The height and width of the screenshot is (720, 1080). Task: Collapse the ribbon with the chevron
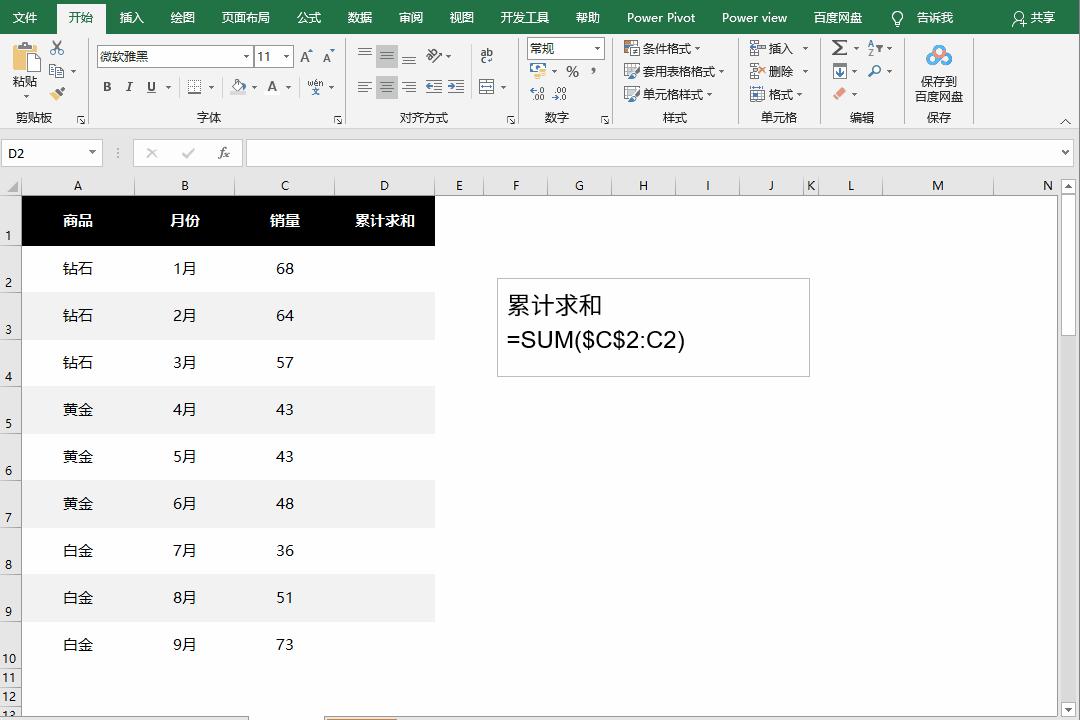click(1066, 121)
